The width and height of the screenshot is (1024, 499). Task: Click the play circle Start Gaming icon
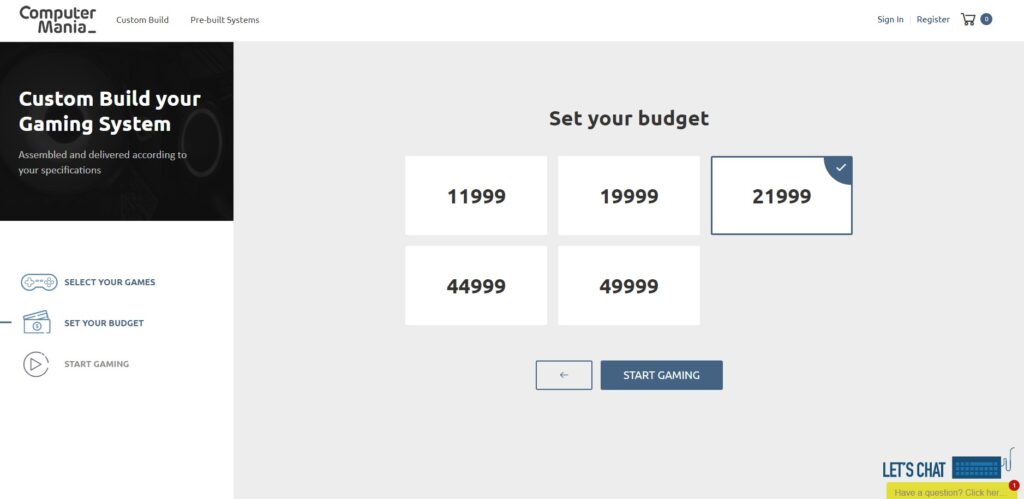[36, 364]
